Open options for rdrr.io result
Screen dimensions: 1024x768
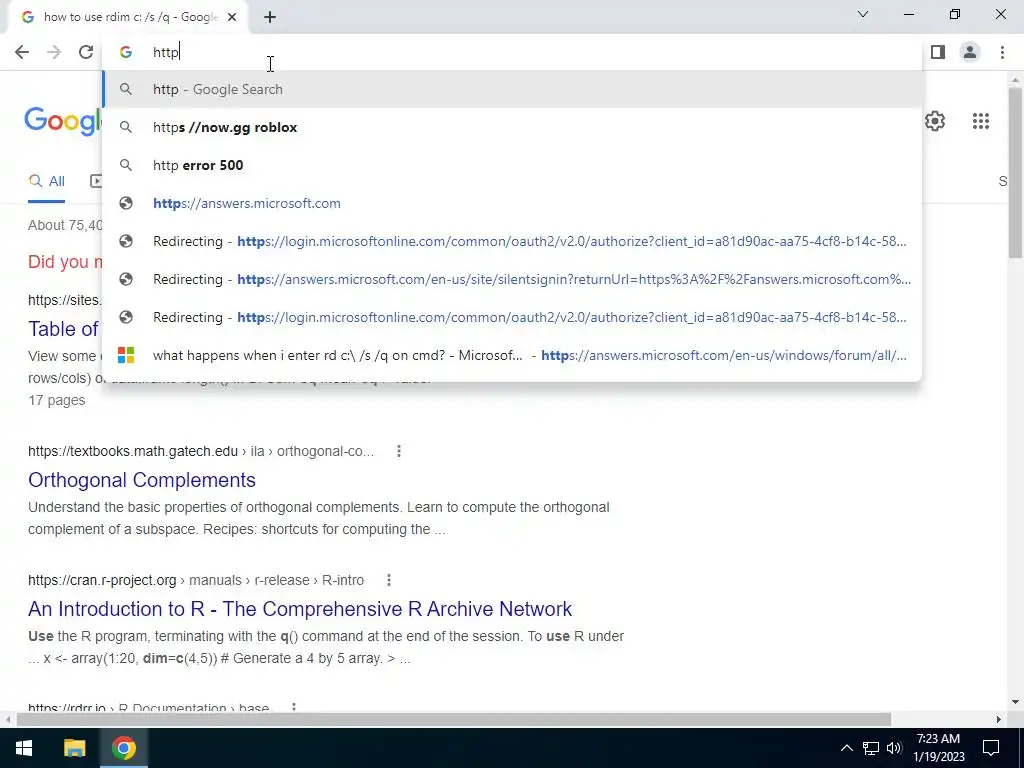pyautogui.click(x=294, y=708)
